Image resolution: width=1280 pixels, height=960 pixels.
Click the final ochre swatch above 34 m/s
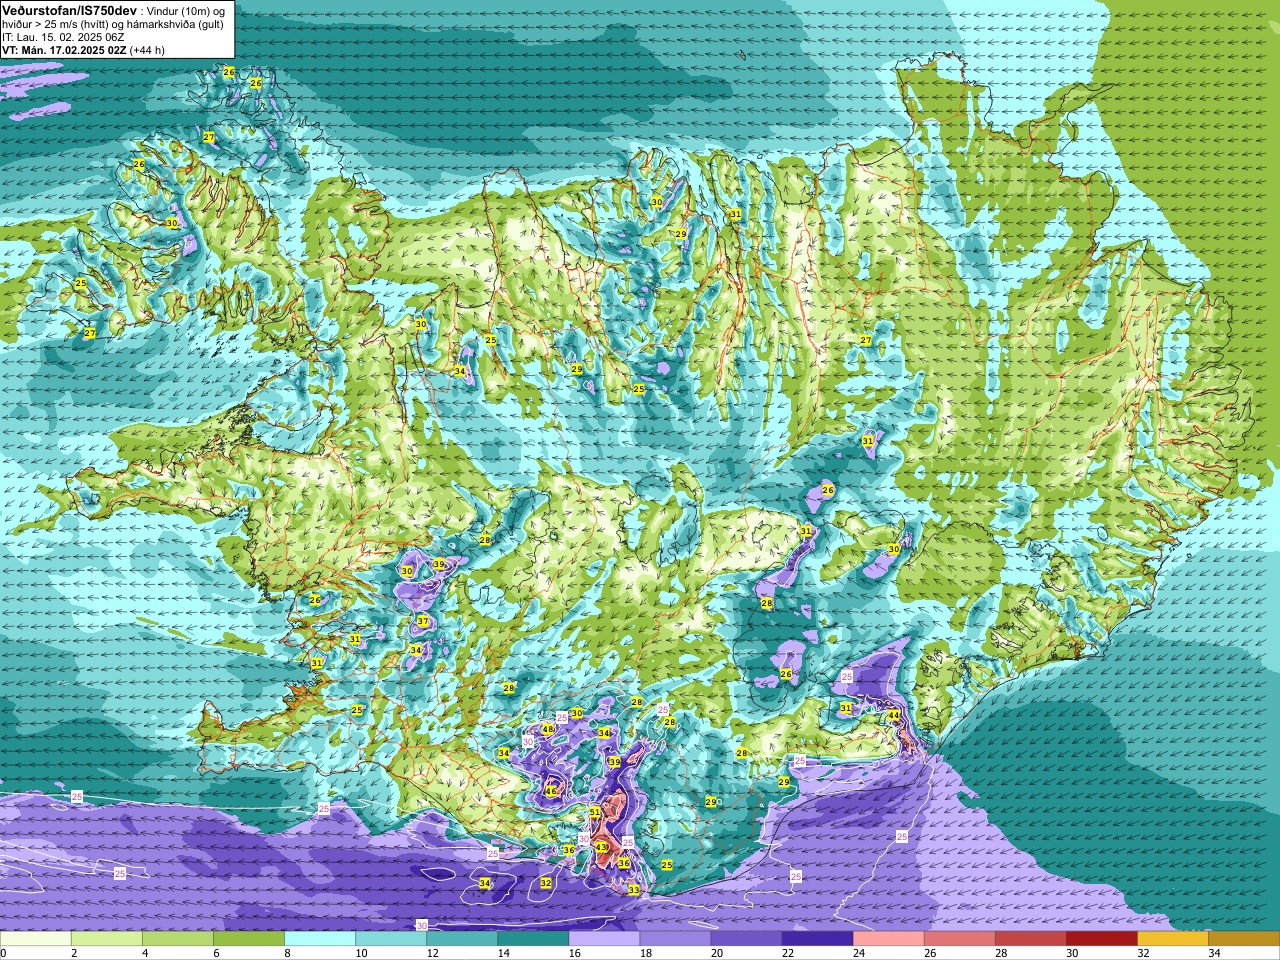(x=1244, y=939)
